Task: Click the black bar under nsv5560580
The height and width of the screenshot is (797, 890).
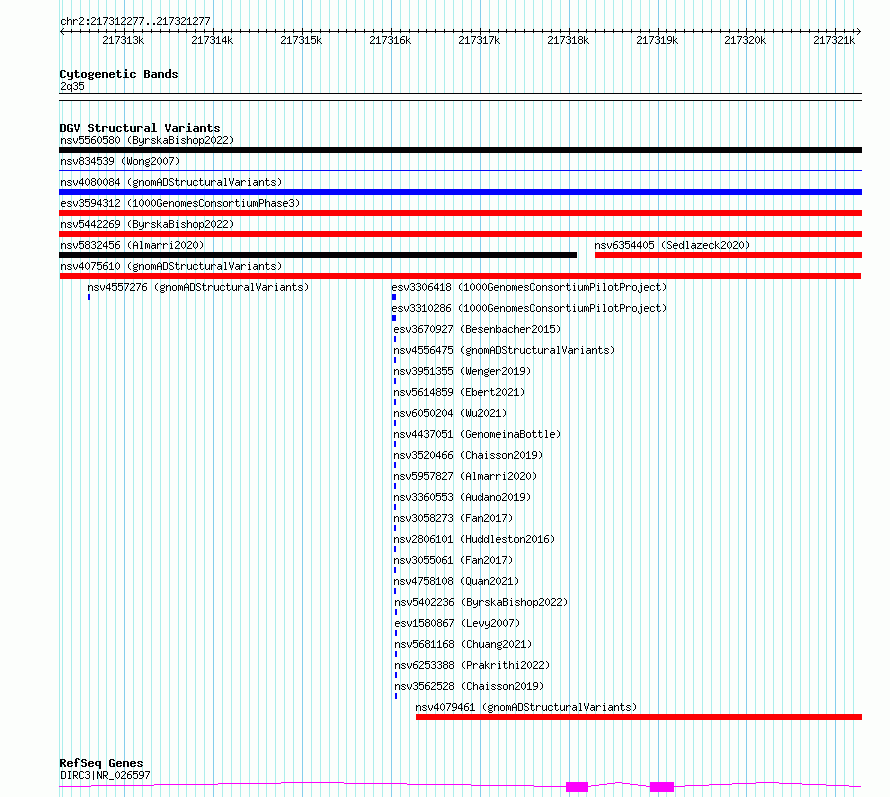Action: pos(460,150)
